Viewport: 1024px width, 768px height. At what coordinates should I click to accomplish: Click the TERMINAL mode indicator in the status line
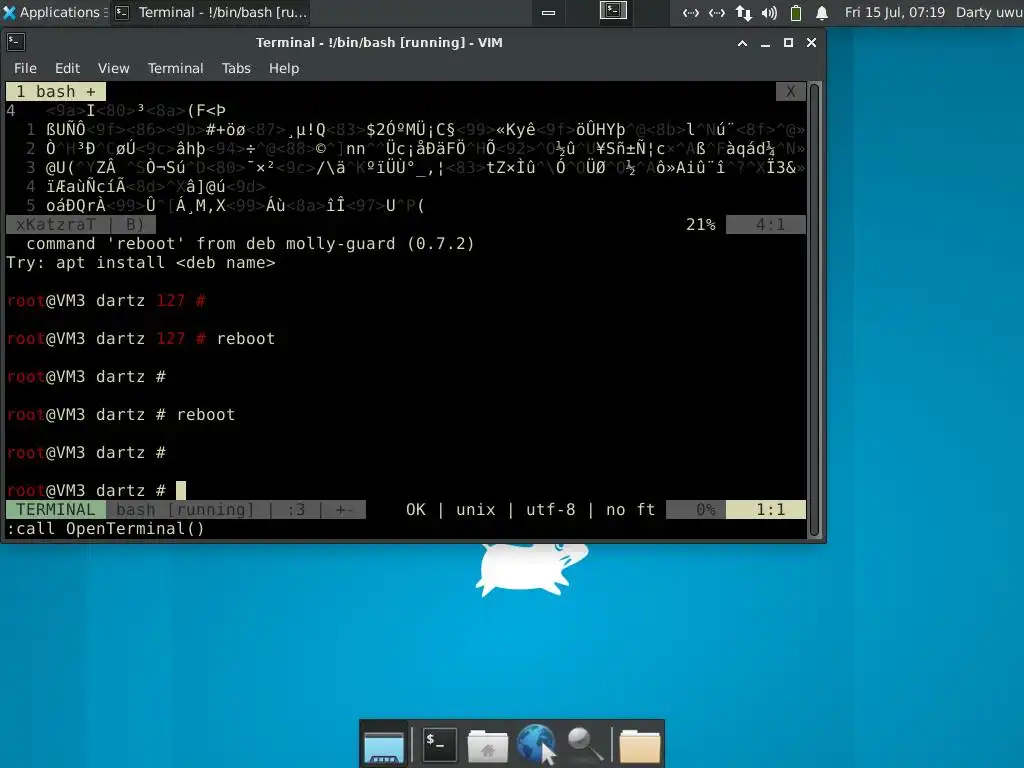(56, 509)
